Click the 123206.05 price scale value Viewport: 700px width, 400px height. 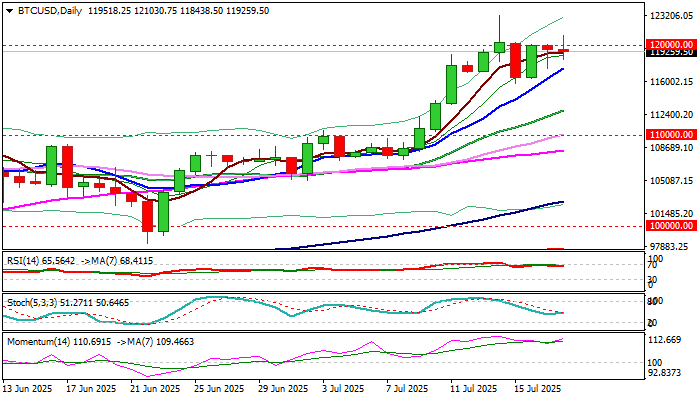point(671,16)
